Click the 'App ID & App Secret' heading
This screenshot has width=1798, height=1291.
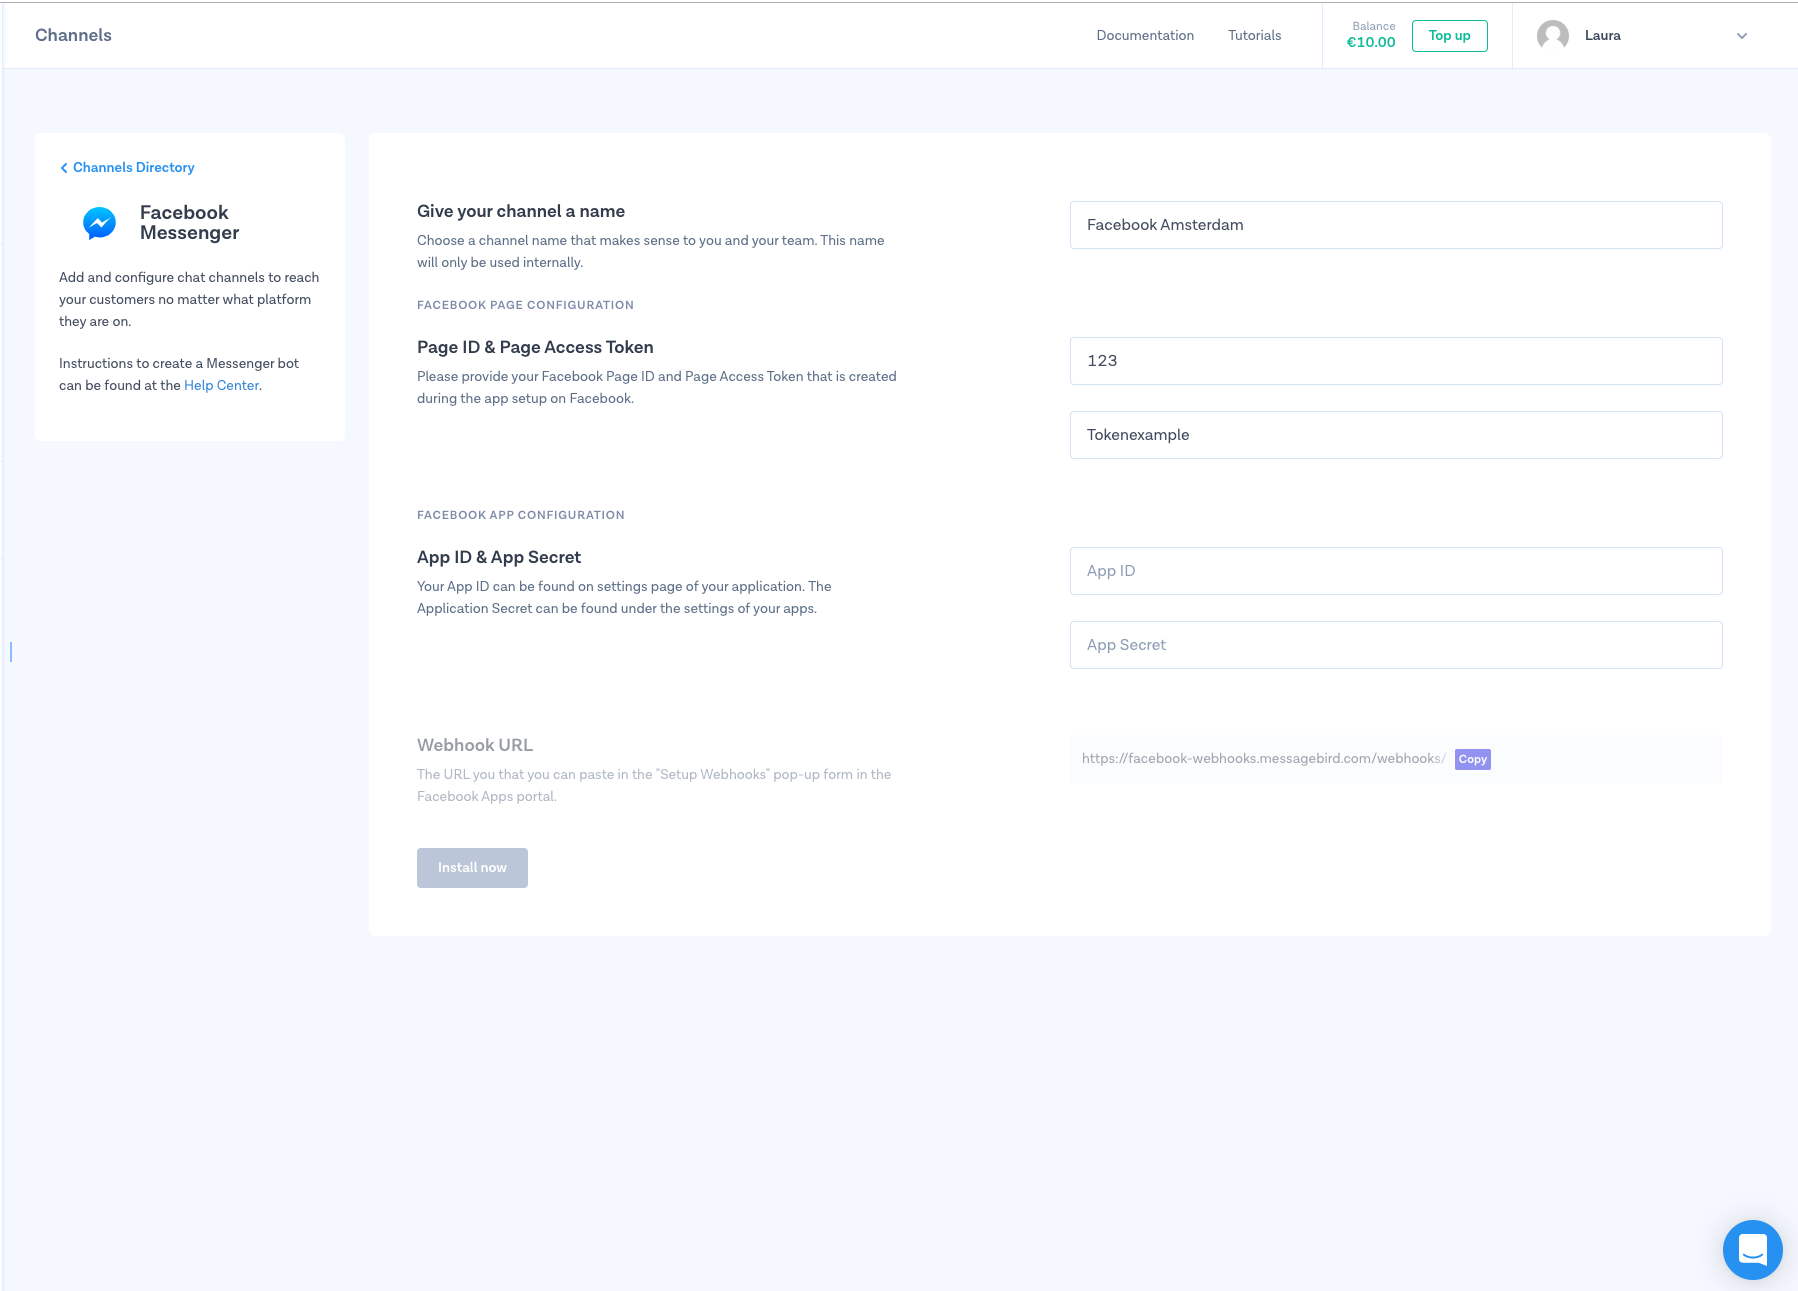(499, 557)
